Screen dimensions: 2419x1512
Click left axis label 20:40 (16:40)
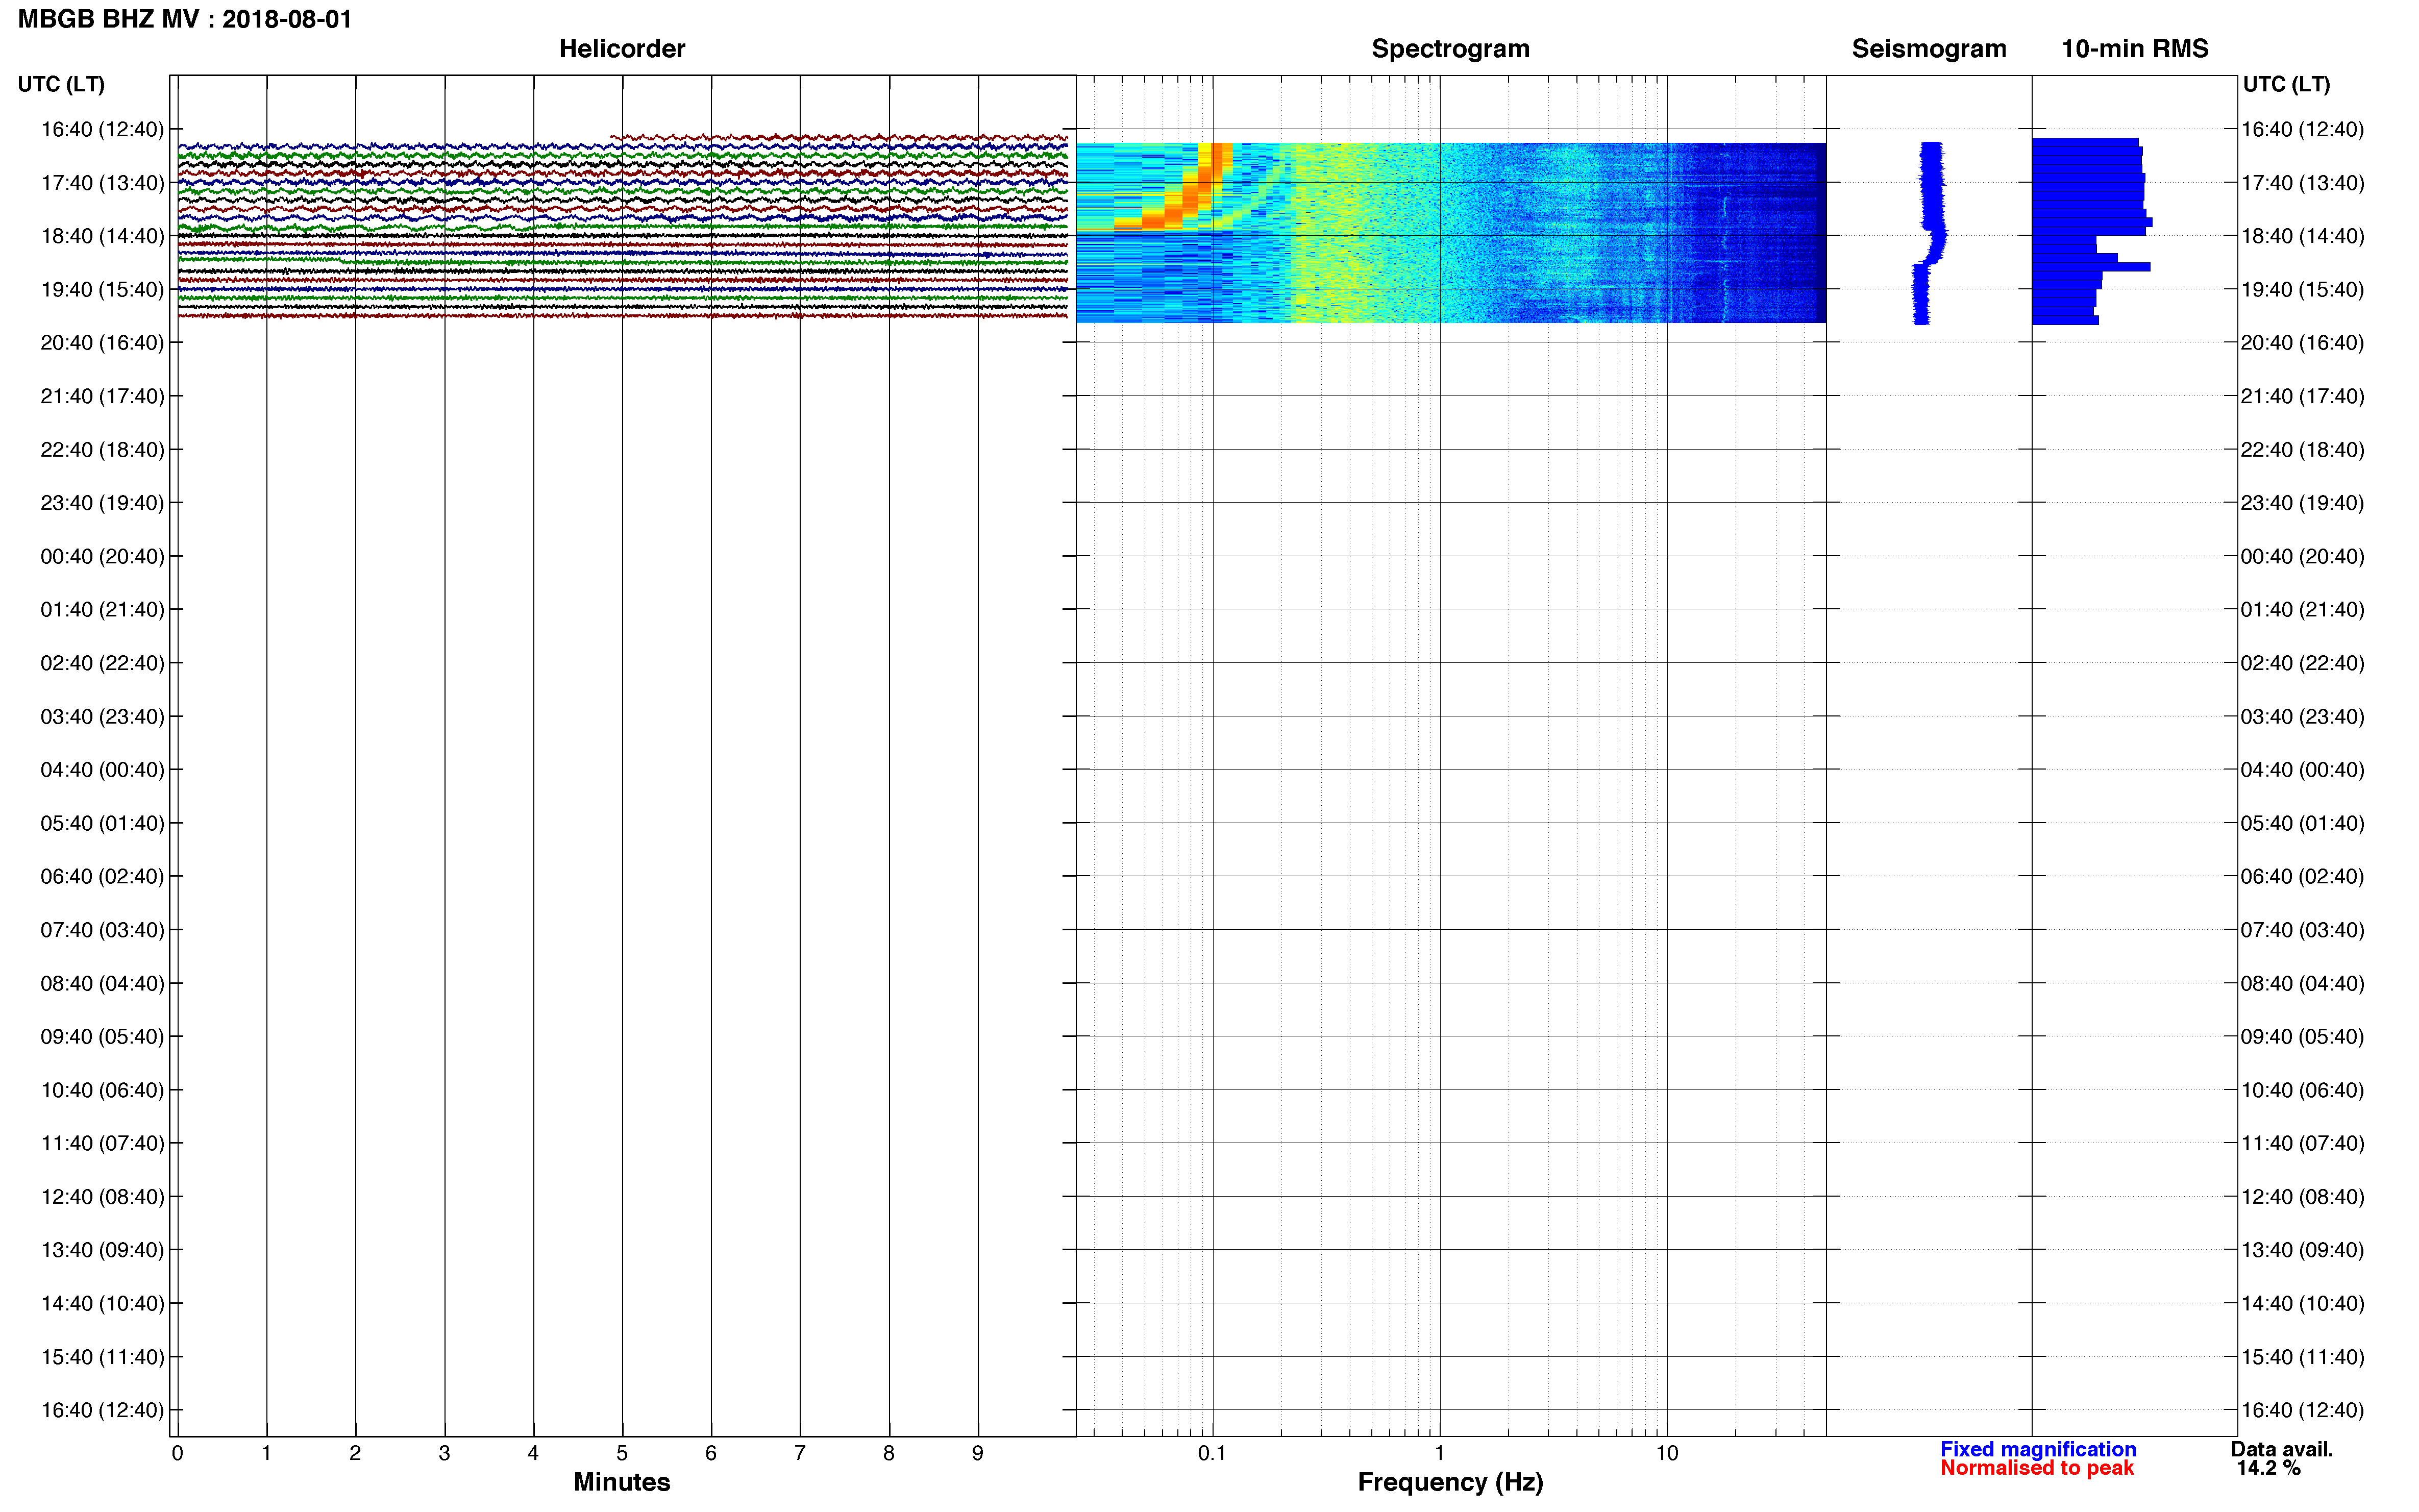(x=102, y=343)
